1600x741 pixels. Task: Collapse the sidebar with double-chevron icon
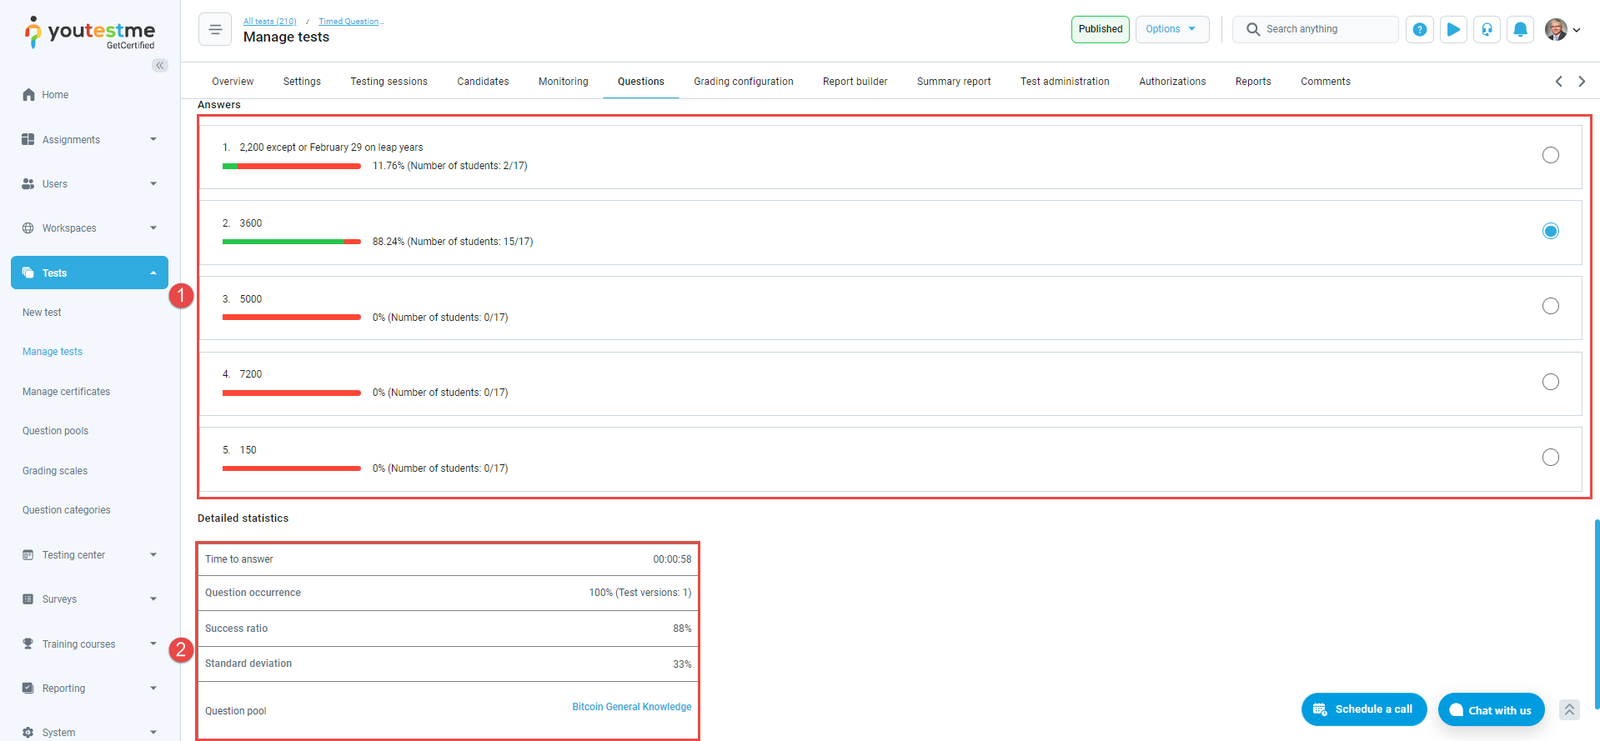click(160, 65)
